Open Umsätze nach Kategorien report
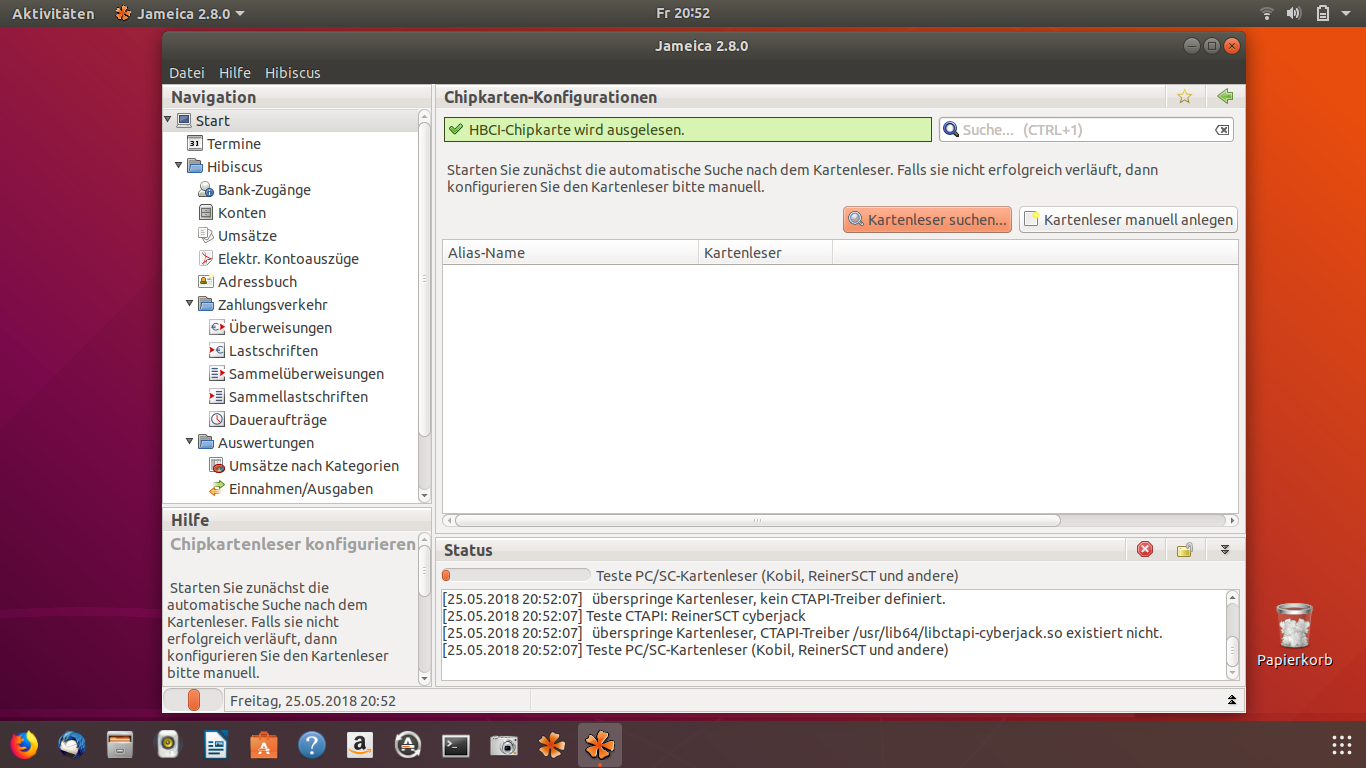 [x=304, y=466]
